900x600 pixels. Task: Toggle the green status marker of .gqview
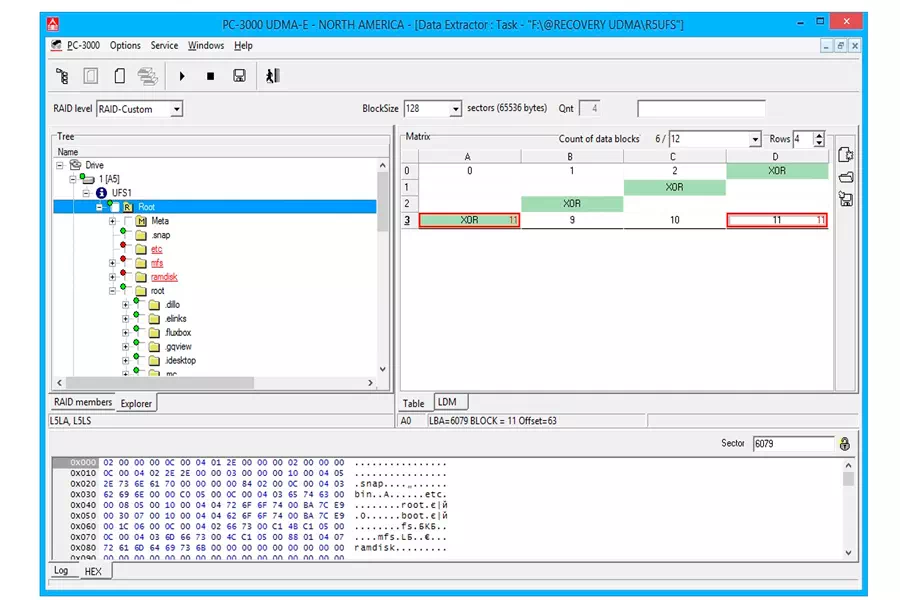pos(136,342)
